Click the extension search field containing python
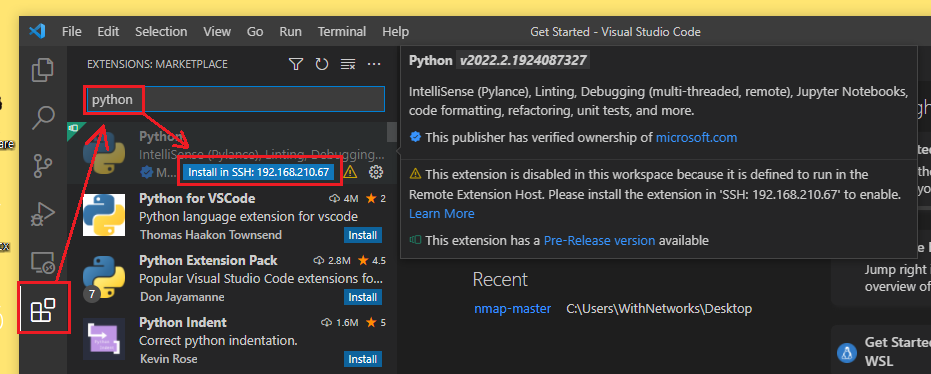Viewport: 931px width, 374px height. click(236, 99)
